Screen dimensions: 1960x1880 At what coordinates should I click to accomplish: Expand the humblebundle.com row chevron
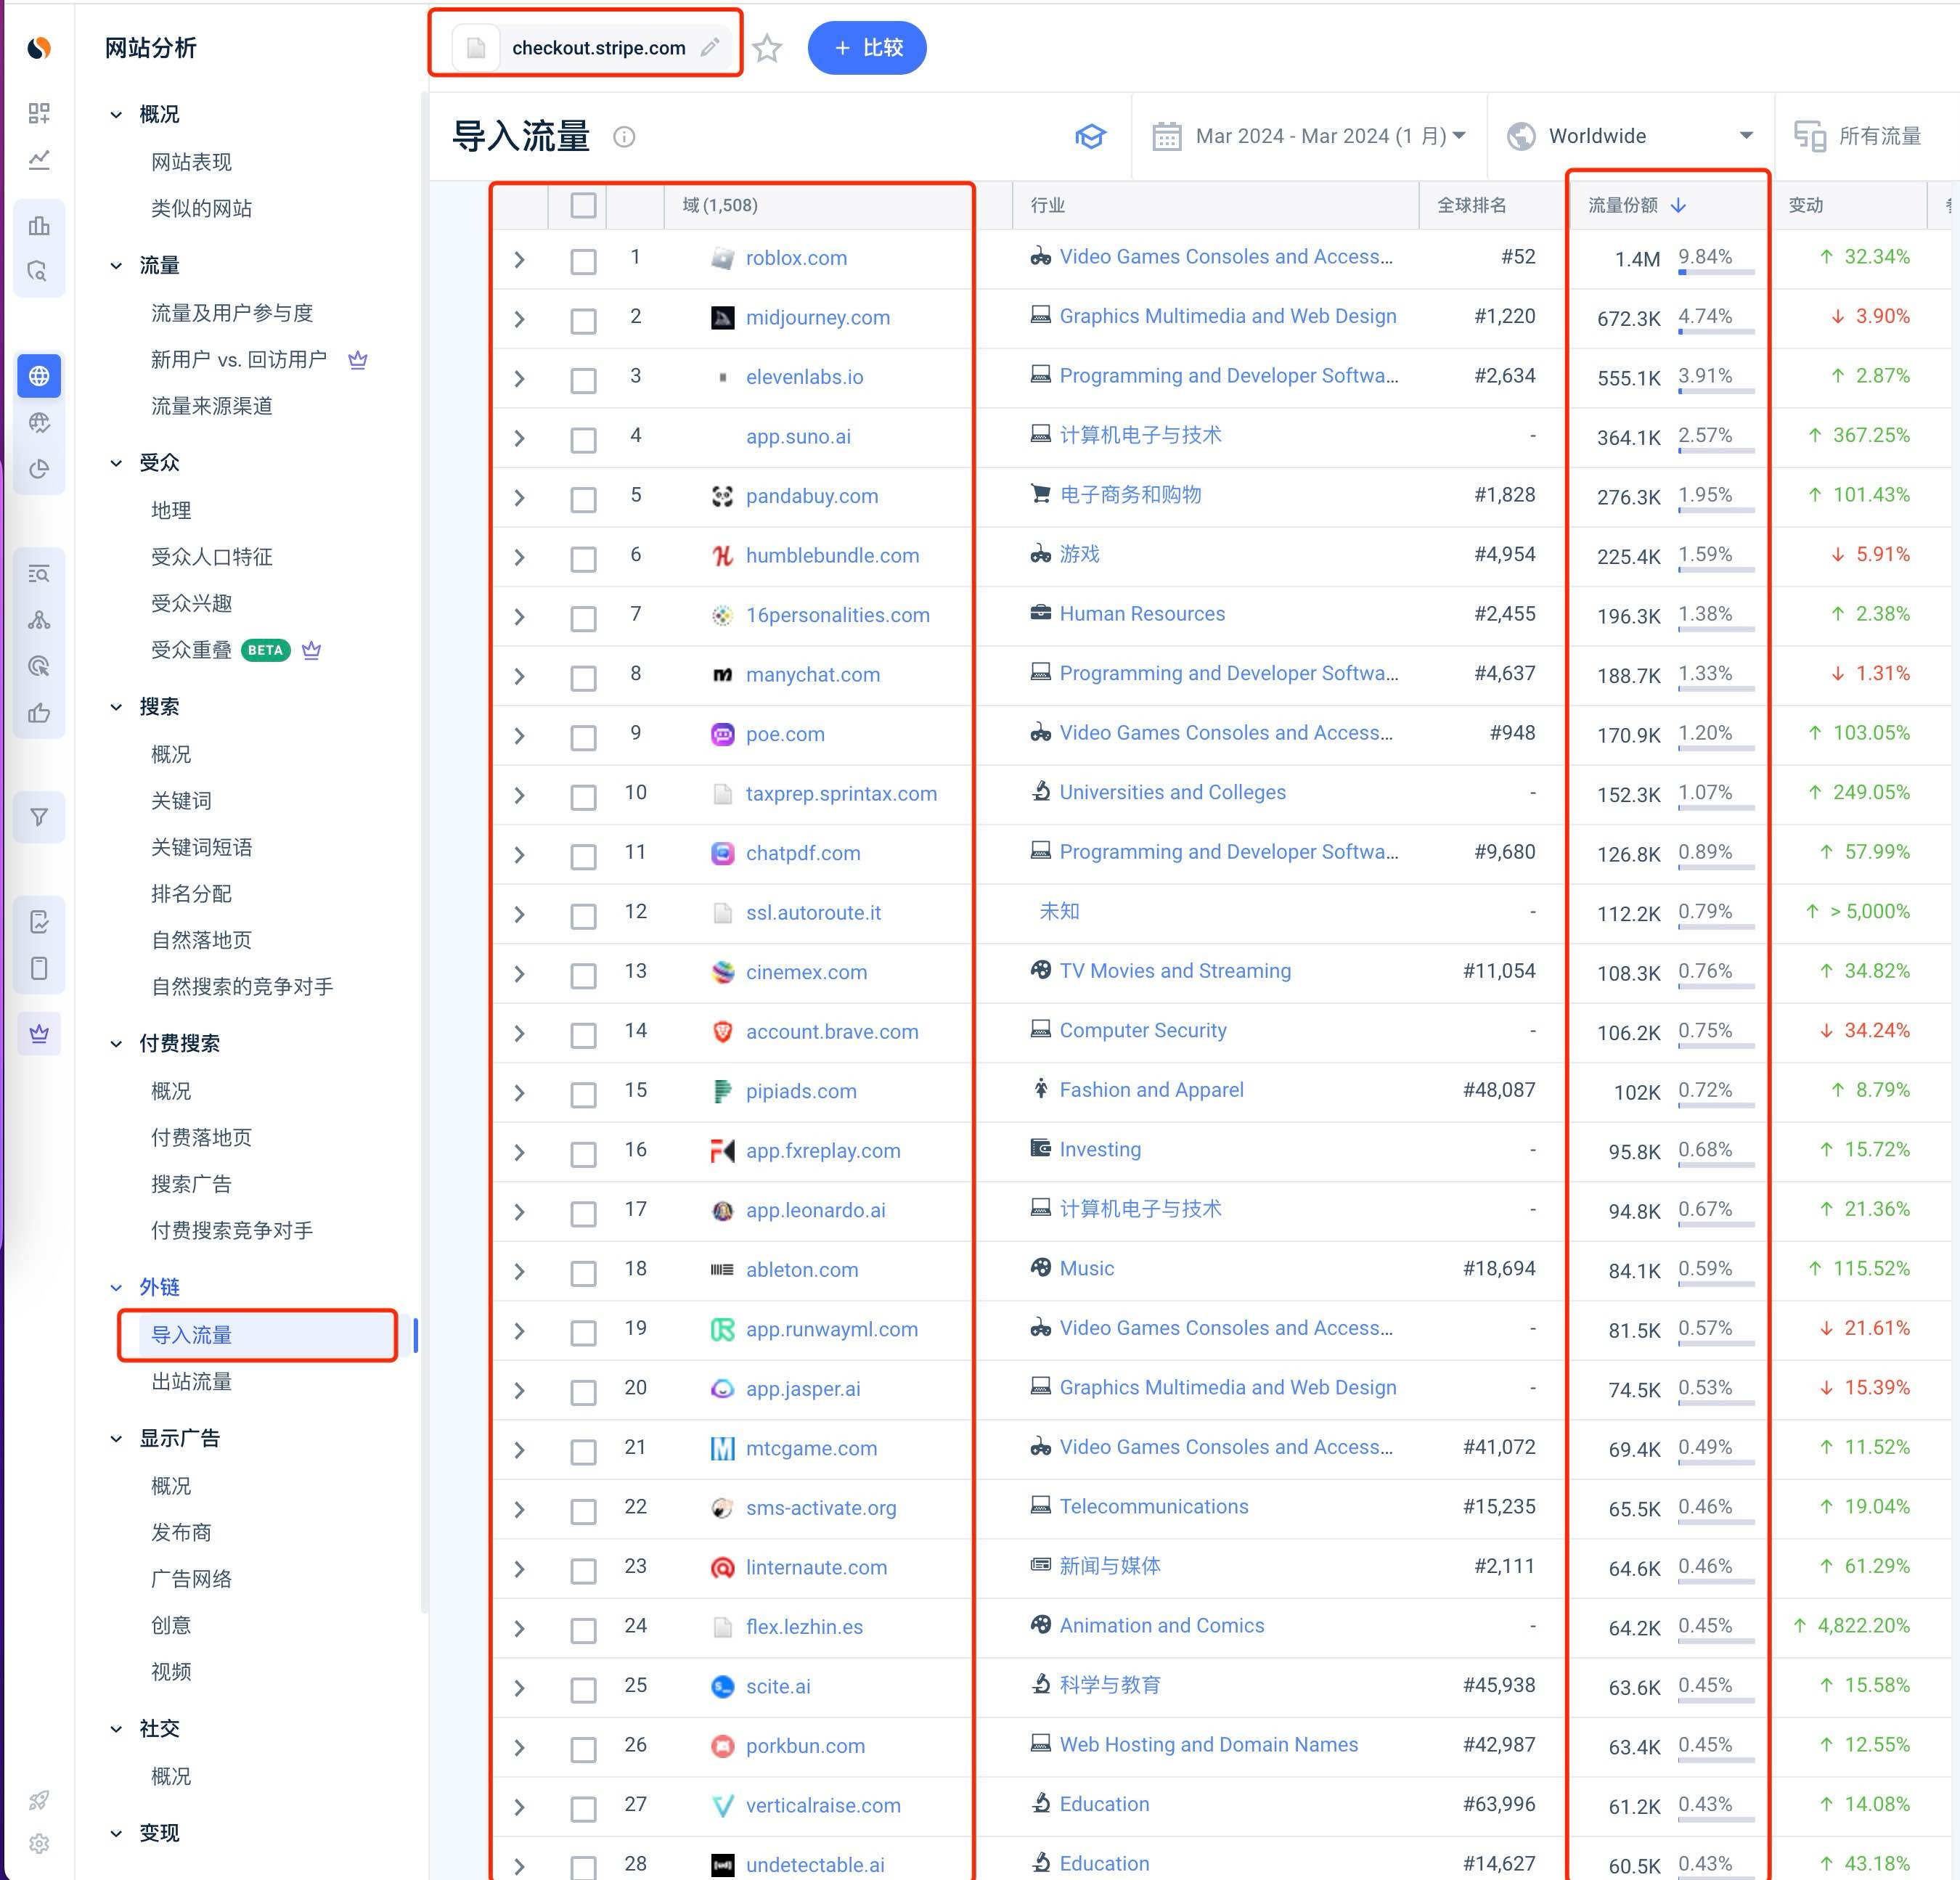pos(519,557)
